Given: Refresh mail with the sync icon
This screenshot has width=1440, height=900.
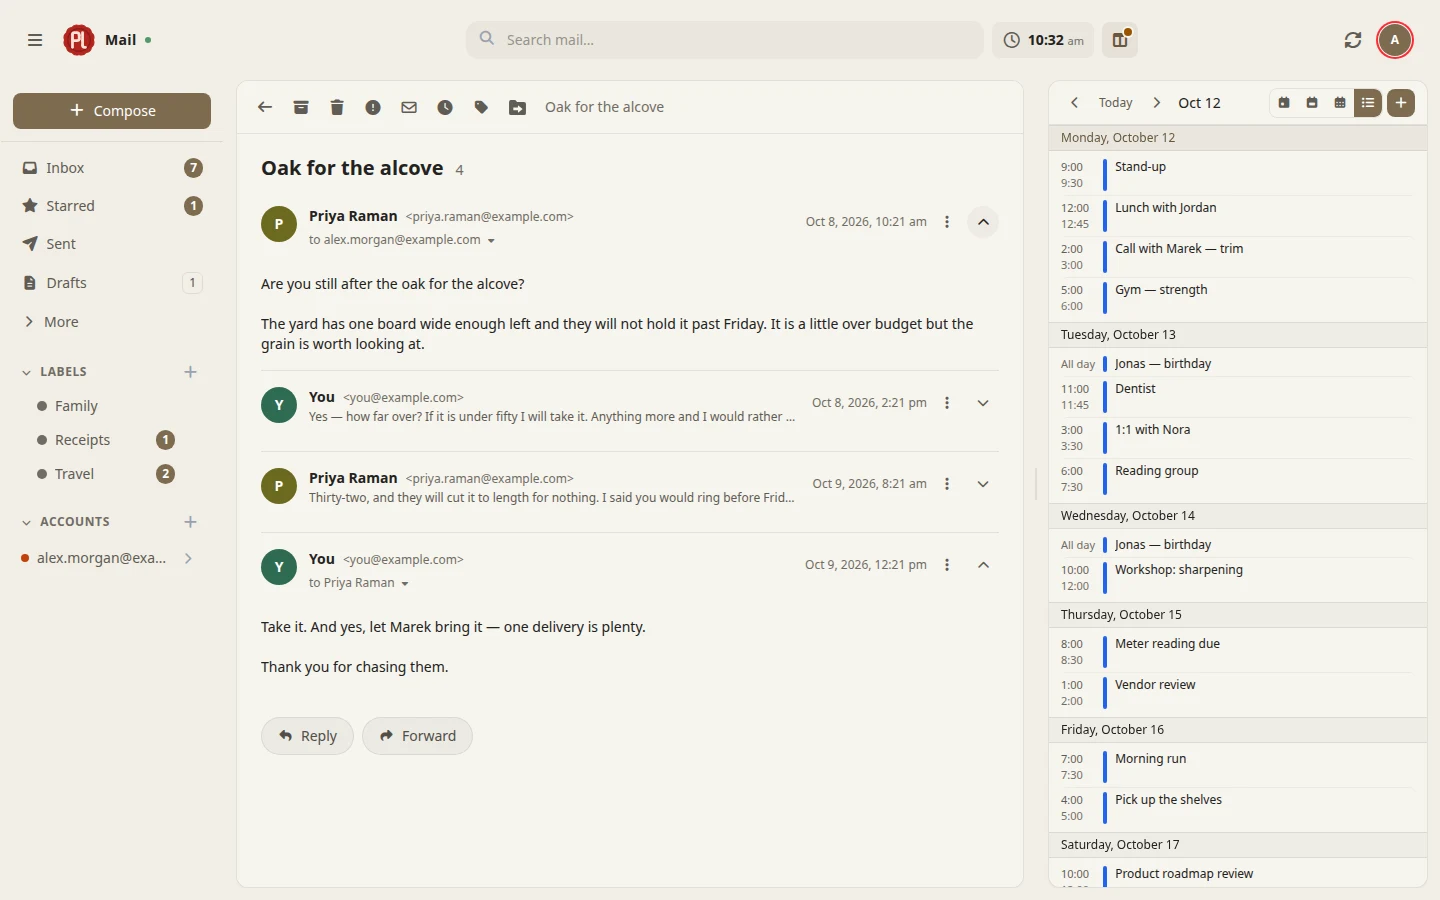Looking at the screenshot, I should (1353, 40).
